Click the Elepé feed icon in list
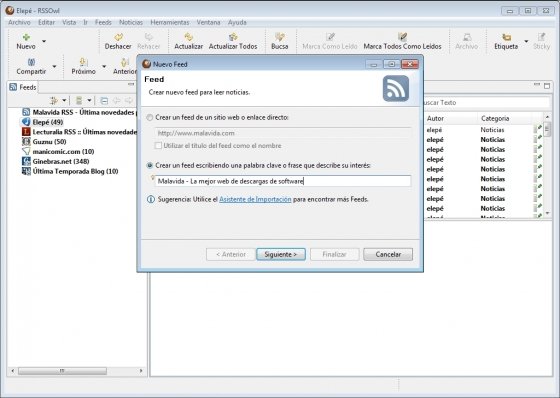 [x=26, y=122]
